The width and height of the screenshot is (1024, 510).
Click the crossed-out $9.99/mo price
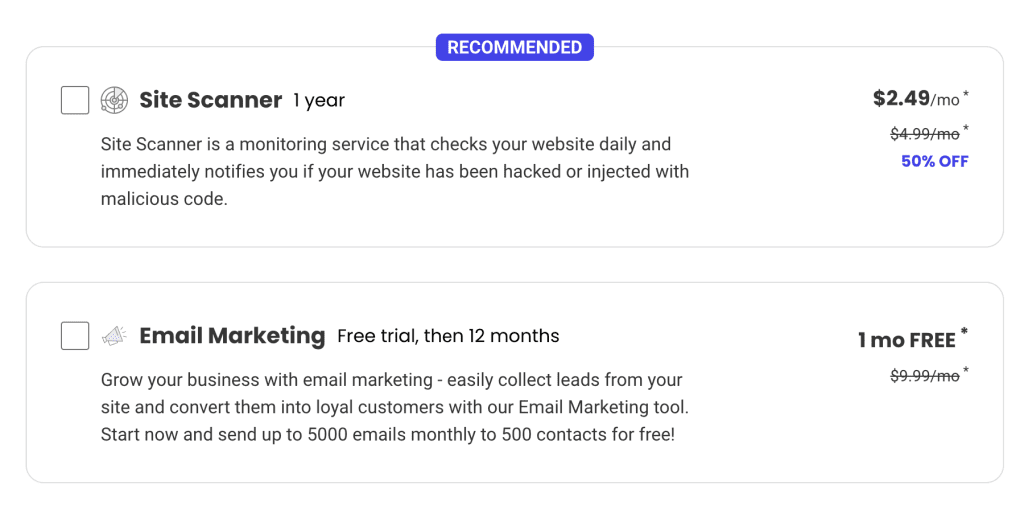[924, 375]
